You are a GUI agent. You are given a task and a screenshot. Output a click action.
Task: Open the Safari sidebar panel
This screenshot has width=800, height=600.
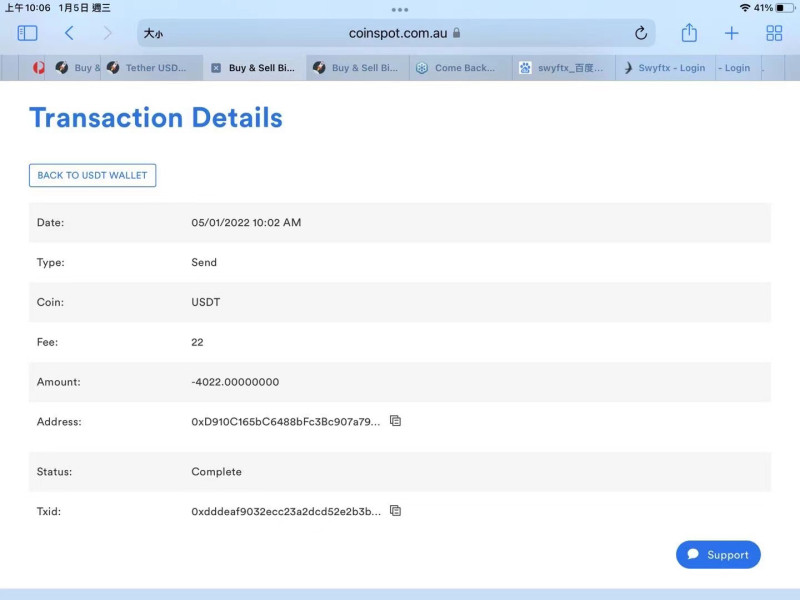[27, 33]
